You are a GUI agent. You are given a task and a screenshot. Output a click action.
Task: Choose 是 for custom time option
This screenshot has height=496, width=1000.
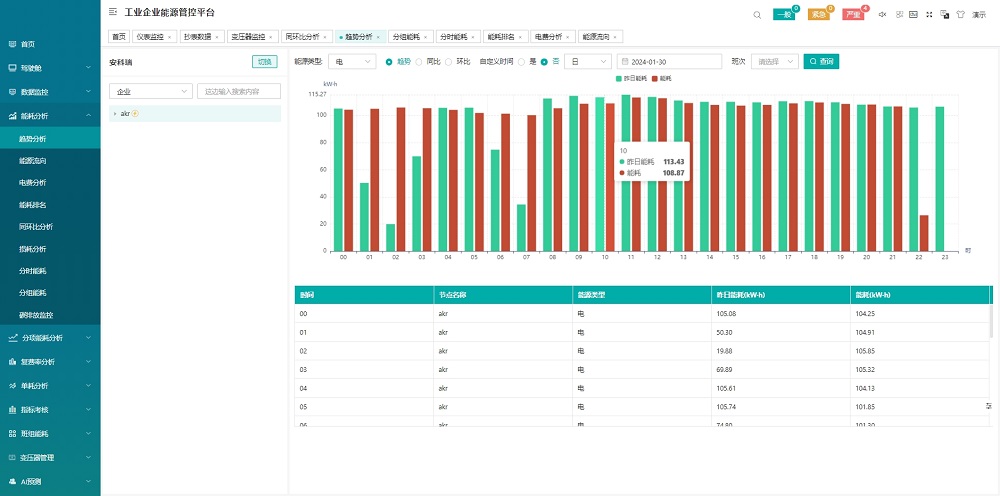click(521, 61)
